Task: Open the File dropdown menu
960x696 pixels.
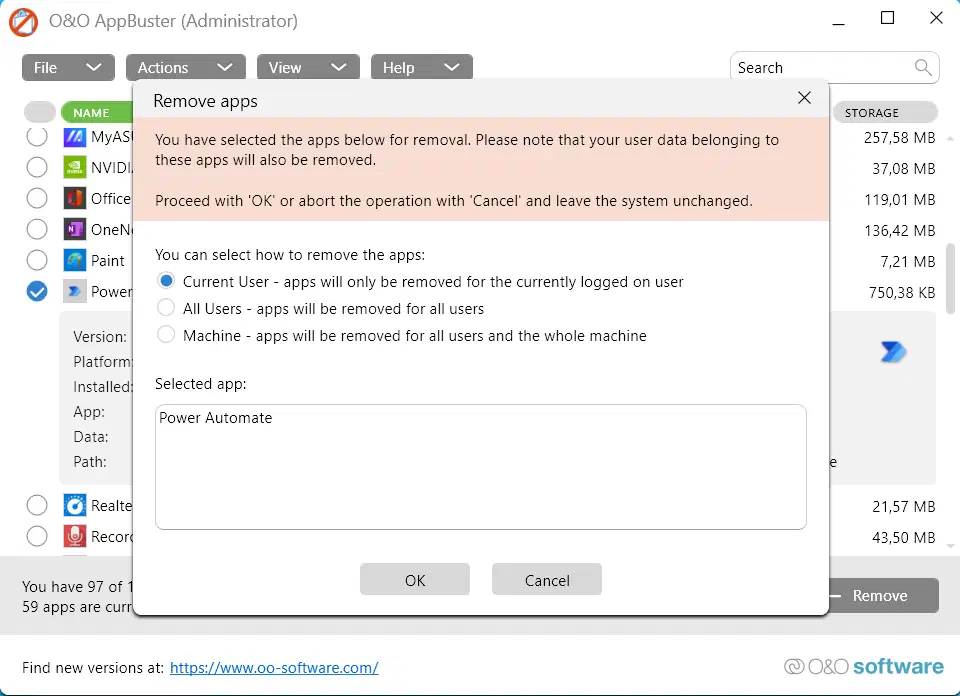Action: click(x=67, y=67)
